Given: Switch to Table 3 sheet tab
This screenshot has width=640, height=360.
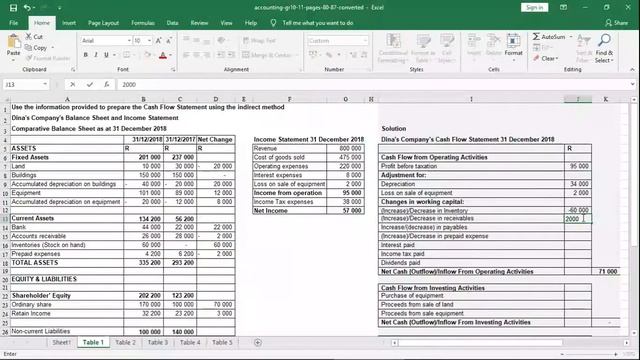Looking at the screenshot, I should coord(158,342).
